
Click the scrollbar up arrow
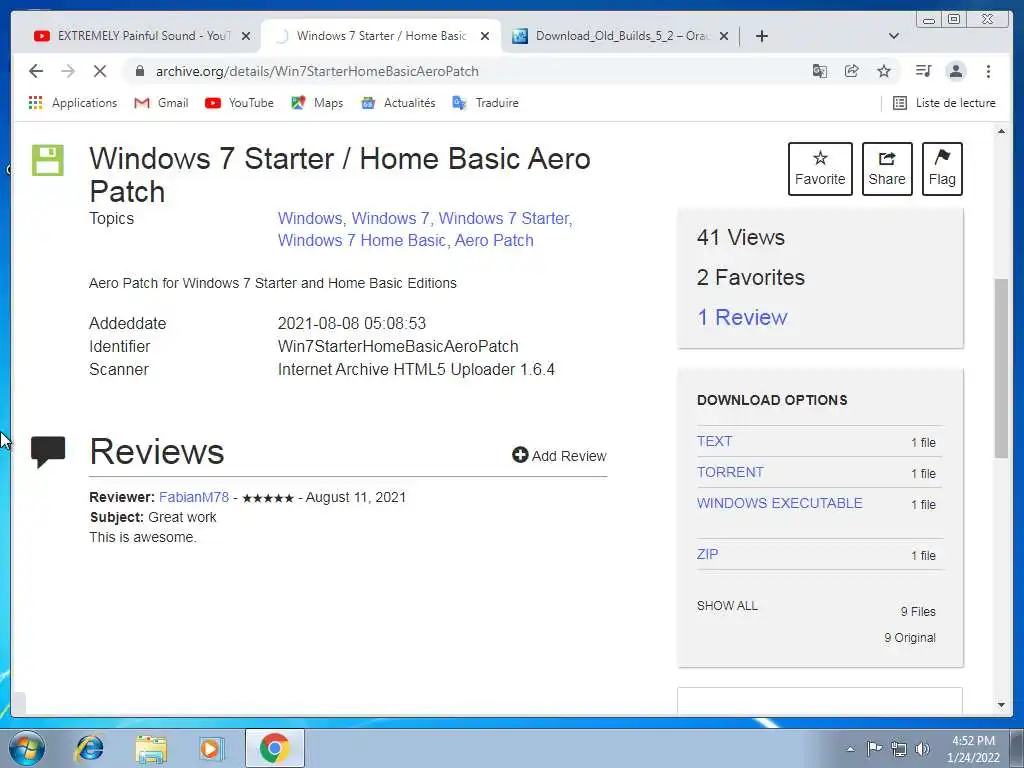click(x=1001, y=131)
